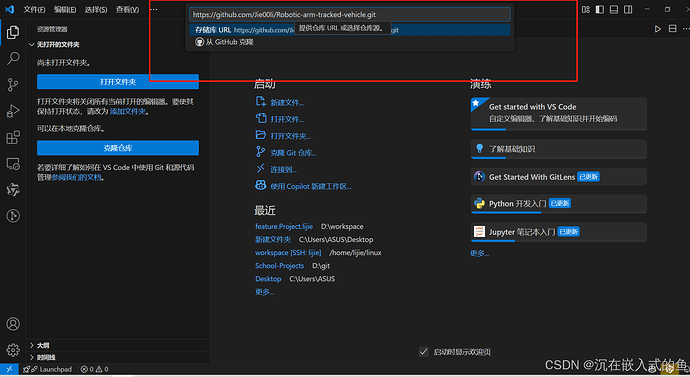
Task: Click the repository URL input field
Action: (350, 15)
